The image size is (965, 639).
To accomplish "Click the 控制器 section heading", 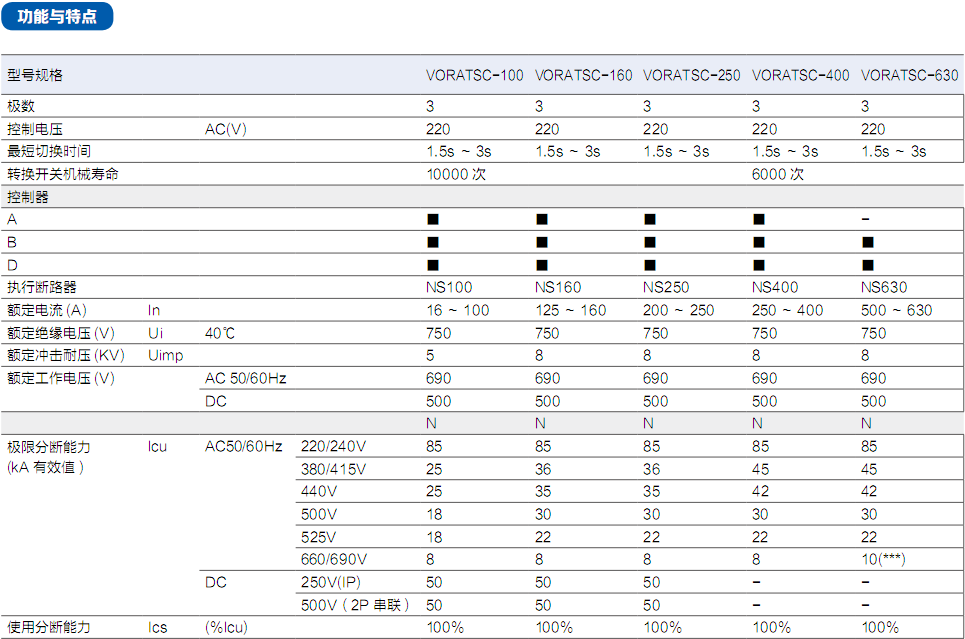I will (x=28, y=197).
